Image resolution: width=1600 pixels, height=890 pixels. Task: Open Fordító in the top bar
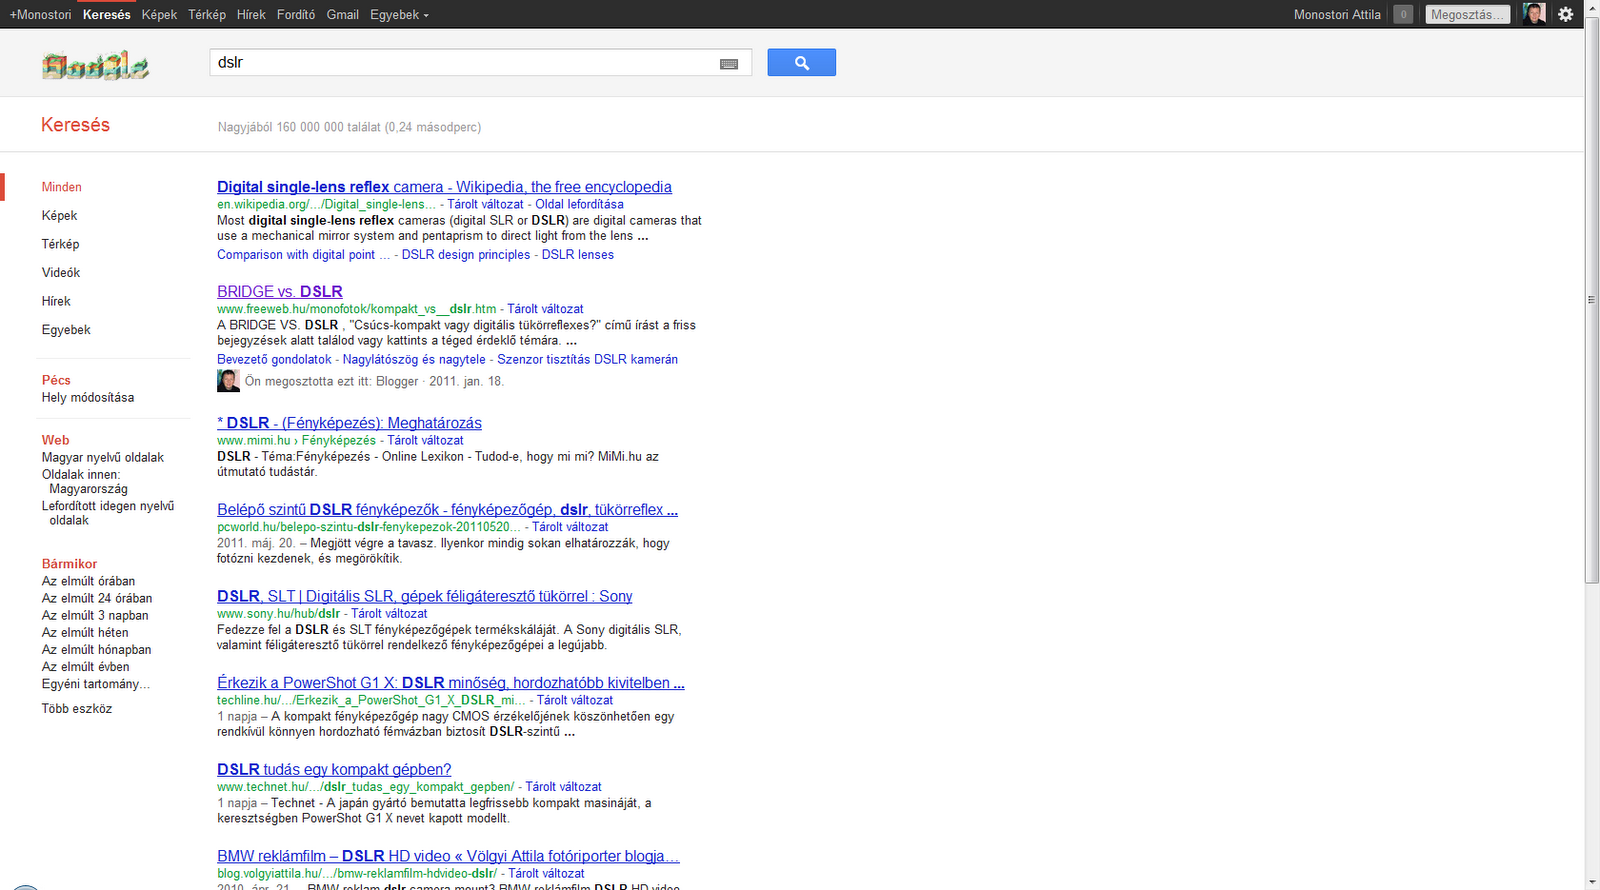pyautogui.click(x=296, y=14)
